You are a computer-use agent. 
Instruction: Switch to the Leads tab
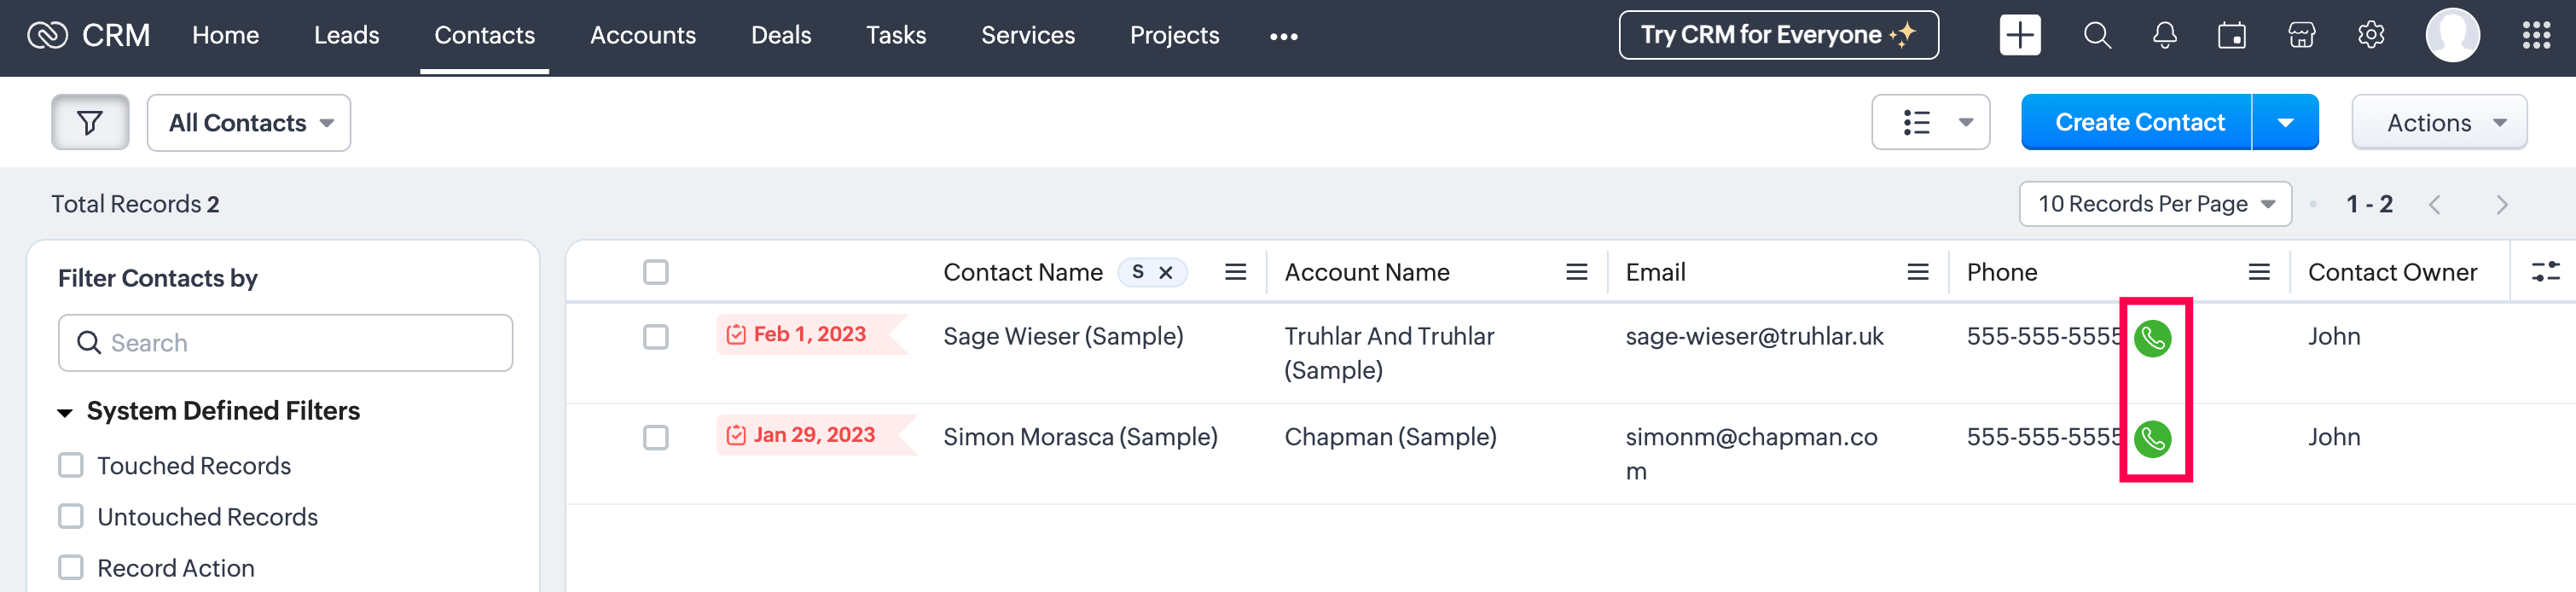pyautogui.click(x=346, y=36)
